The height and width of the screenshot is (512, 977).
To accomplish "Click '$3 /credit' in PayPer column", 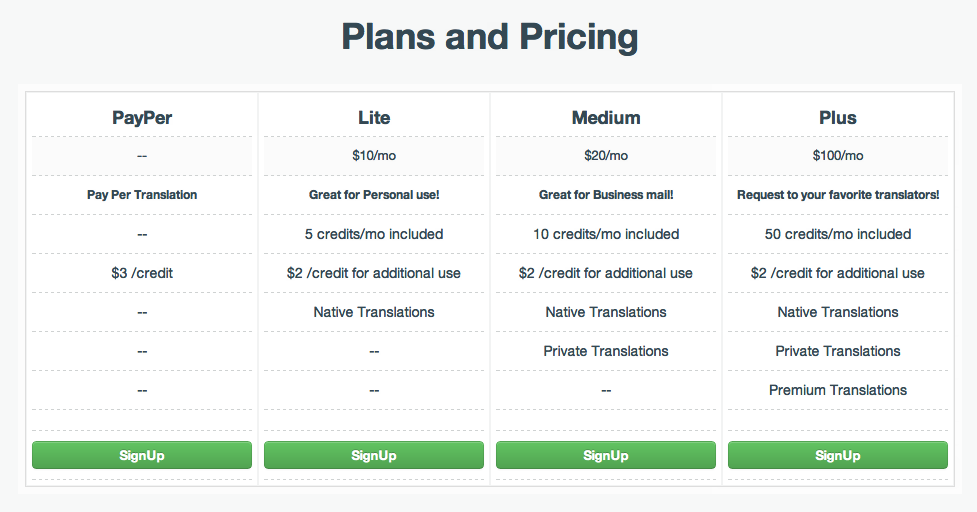I will pyautogui.click(x=142, y=273).
